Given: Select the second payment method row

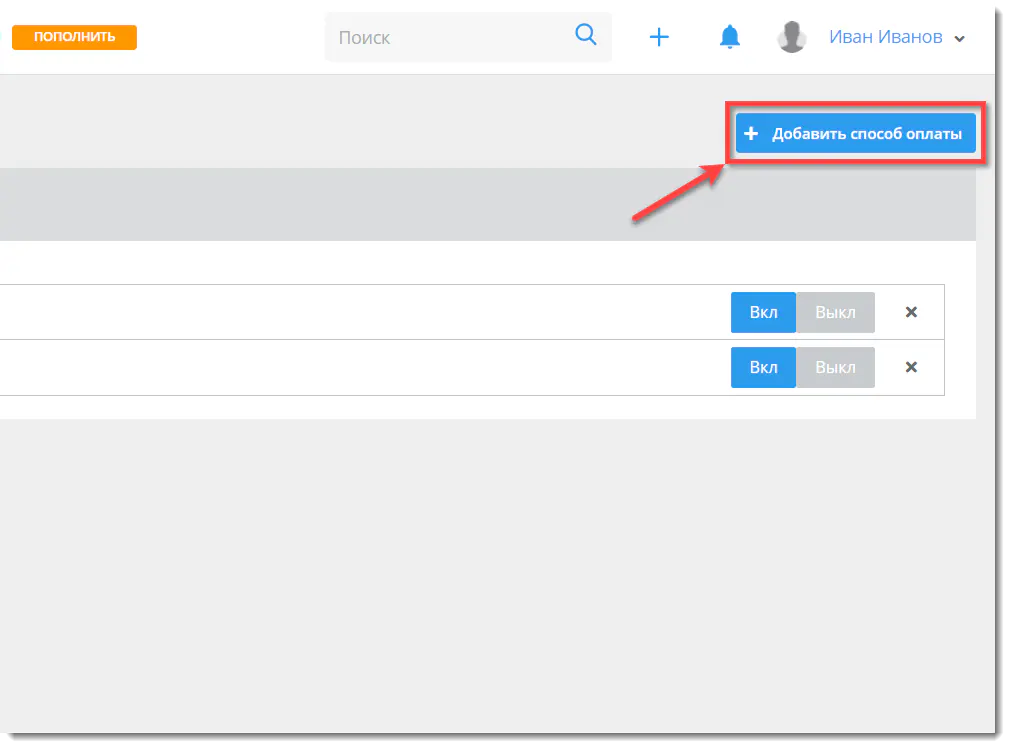Looking at the screenshot, I should tap(350, 367).
